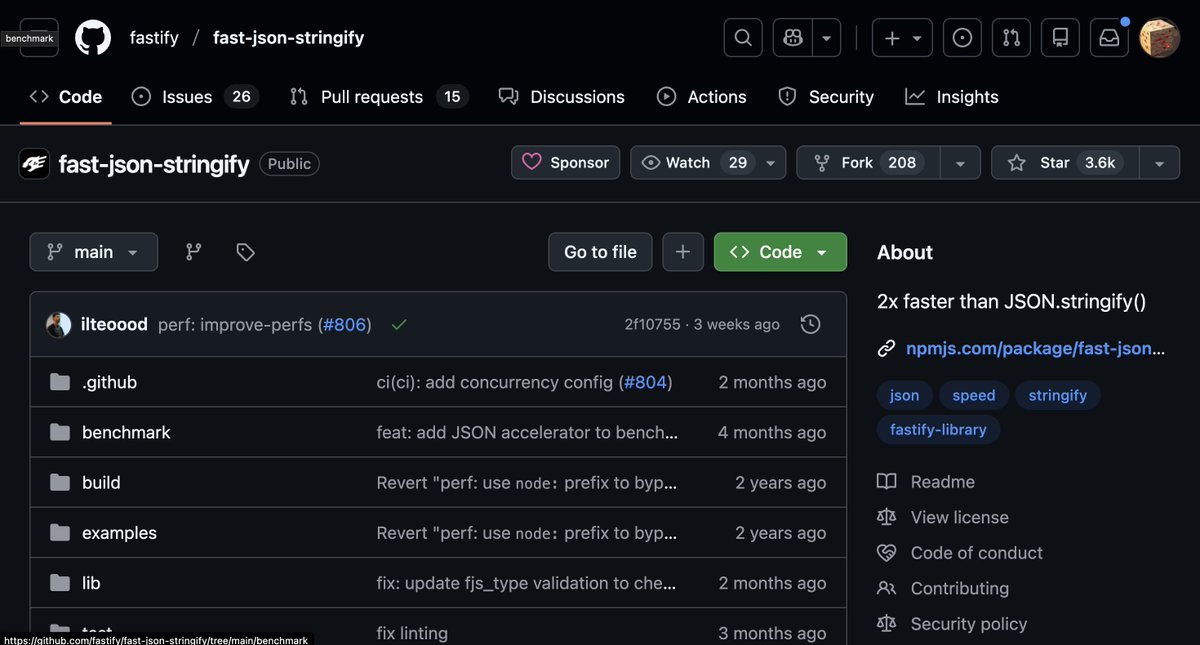Open the benchmark folder
This screenshot has height=645, width=1200.
point(126,432)
